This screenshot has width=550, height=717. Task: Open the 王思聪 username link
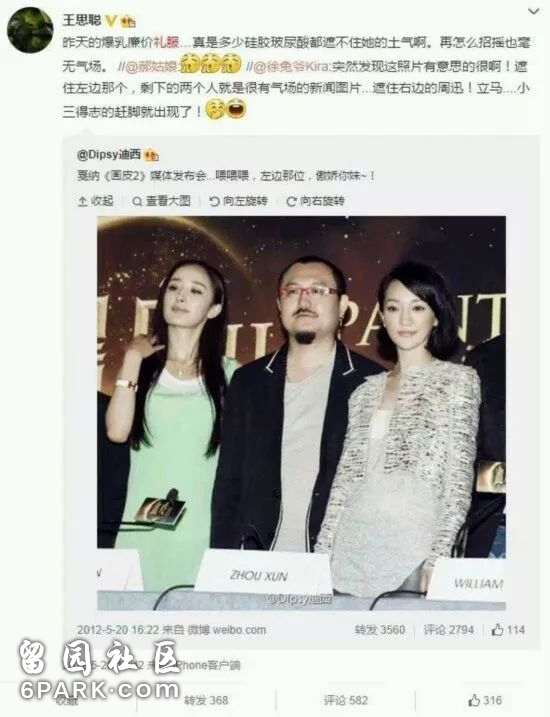tap(82, 20)
